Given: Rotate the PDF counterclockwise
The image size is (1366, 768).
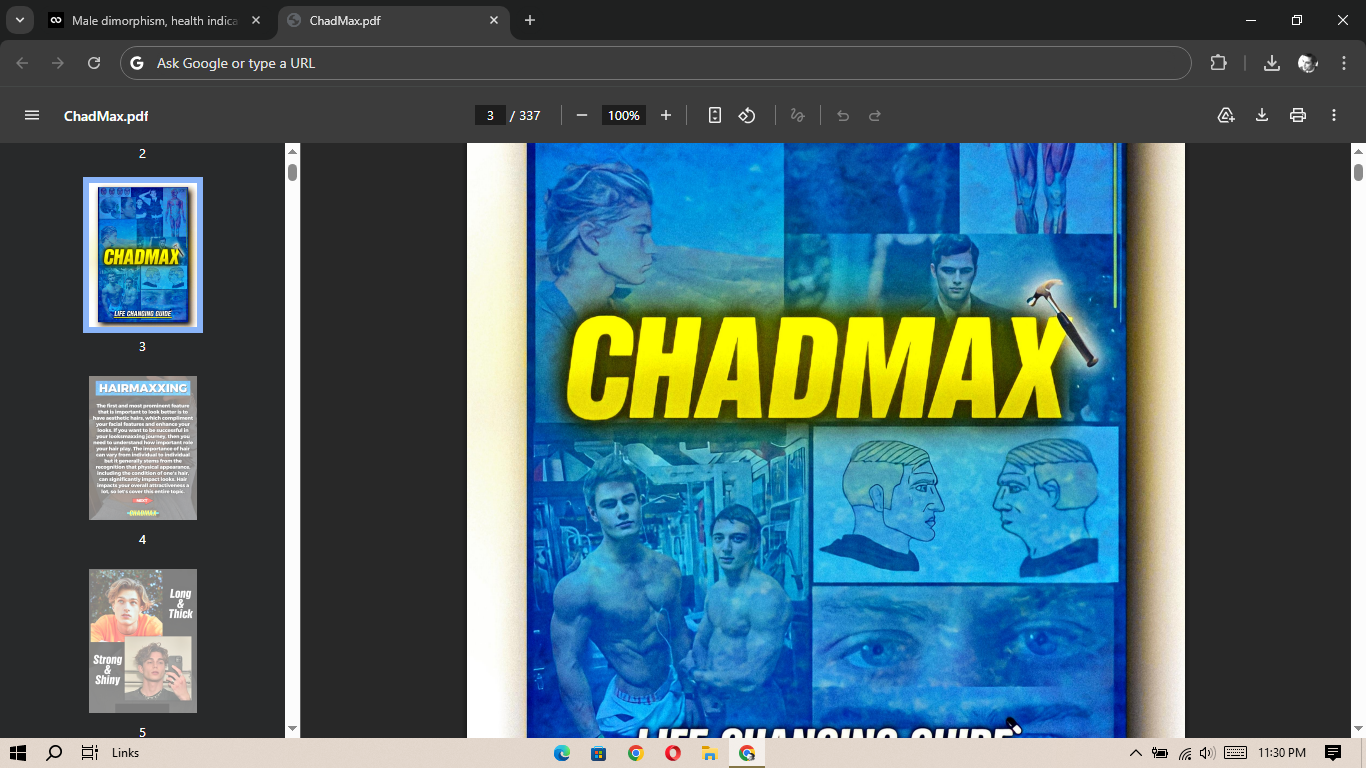Looking at the screenshot, I should tap(747, 115).
